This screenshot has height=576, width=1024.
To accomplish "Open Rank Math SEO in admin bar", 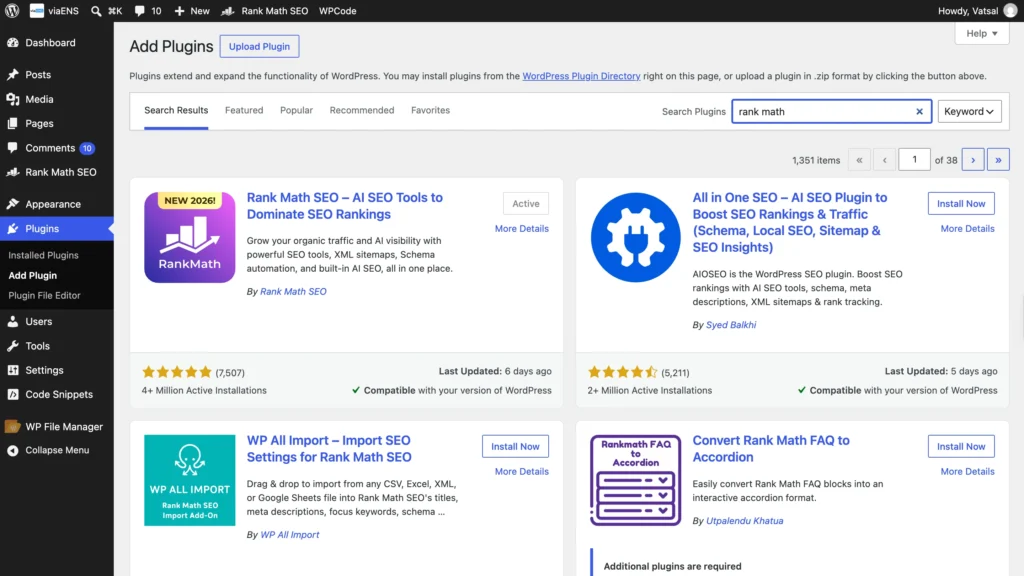I will tap(264, 10).
